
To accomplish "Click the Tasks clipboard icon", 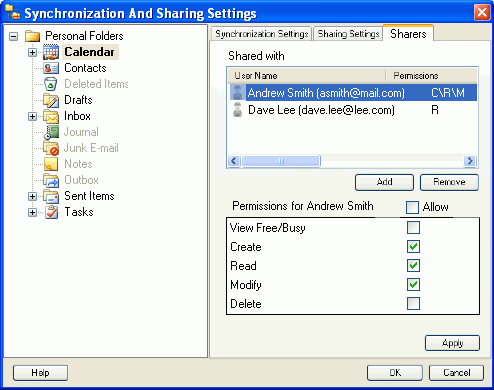I will [52, 212].
